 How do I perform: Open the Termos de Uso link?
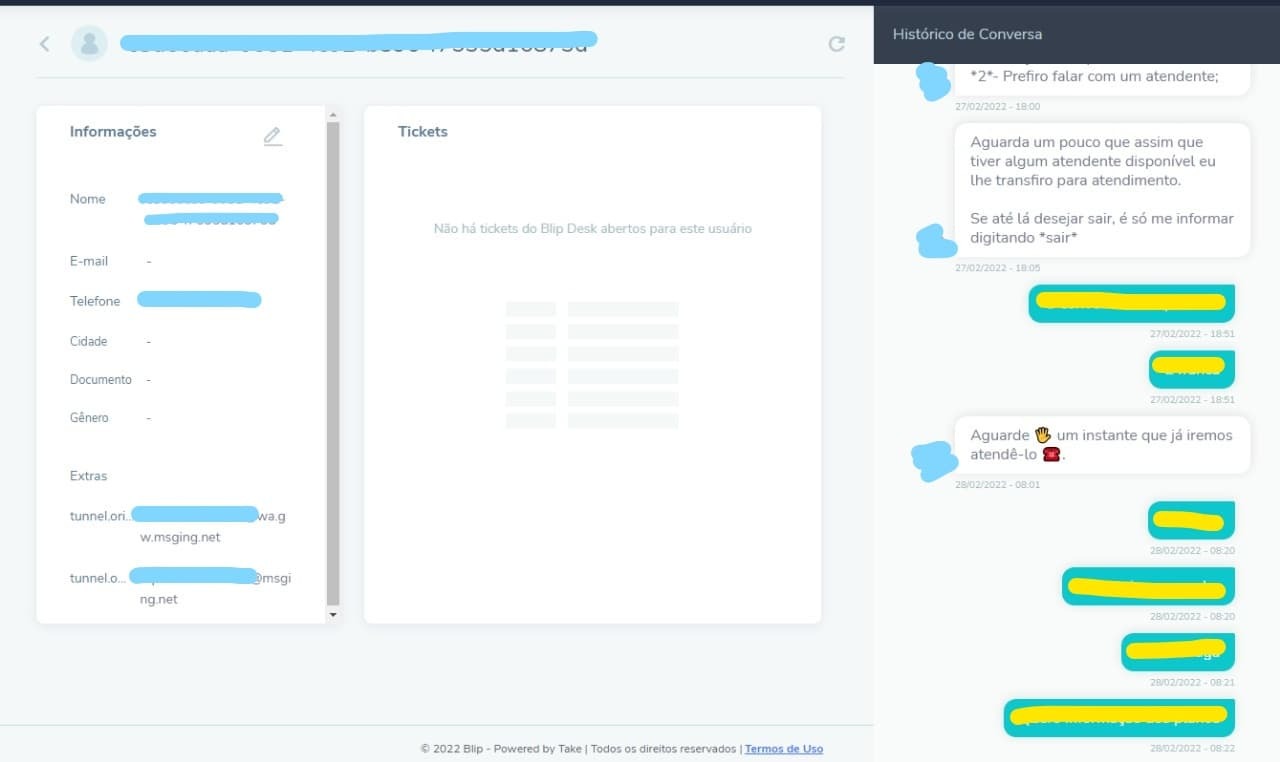[784, 748]
